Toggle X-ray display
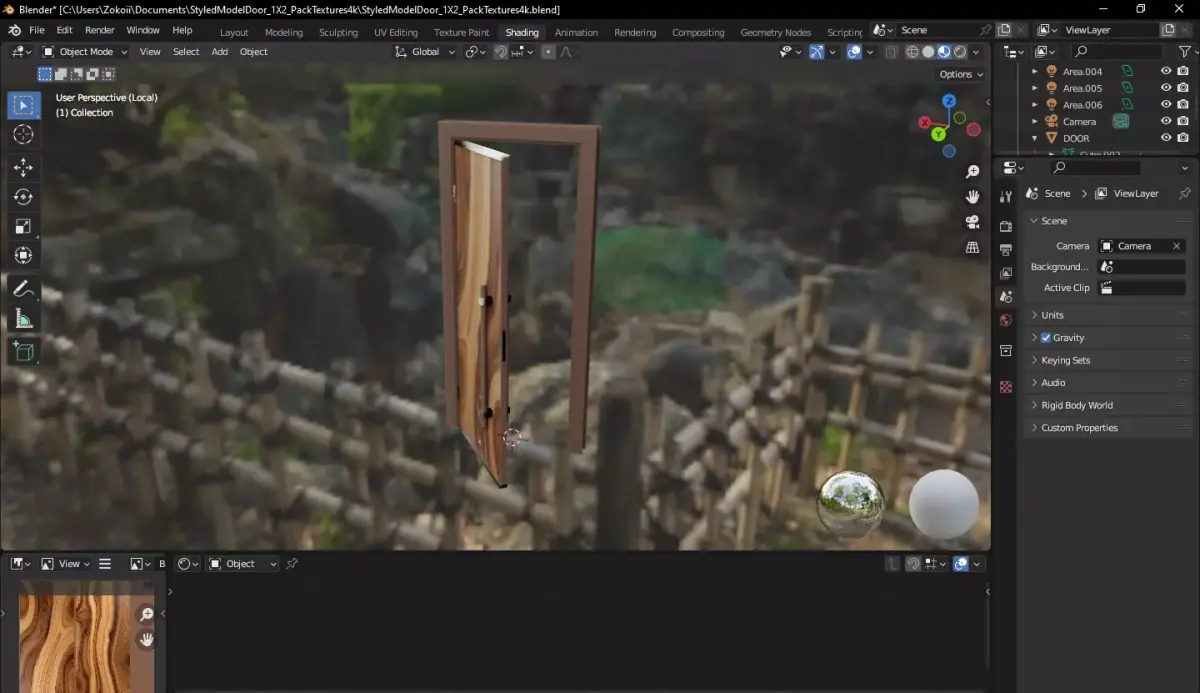Image resolution: width=1200 pixels, height=693 pixels. point(891,52)
